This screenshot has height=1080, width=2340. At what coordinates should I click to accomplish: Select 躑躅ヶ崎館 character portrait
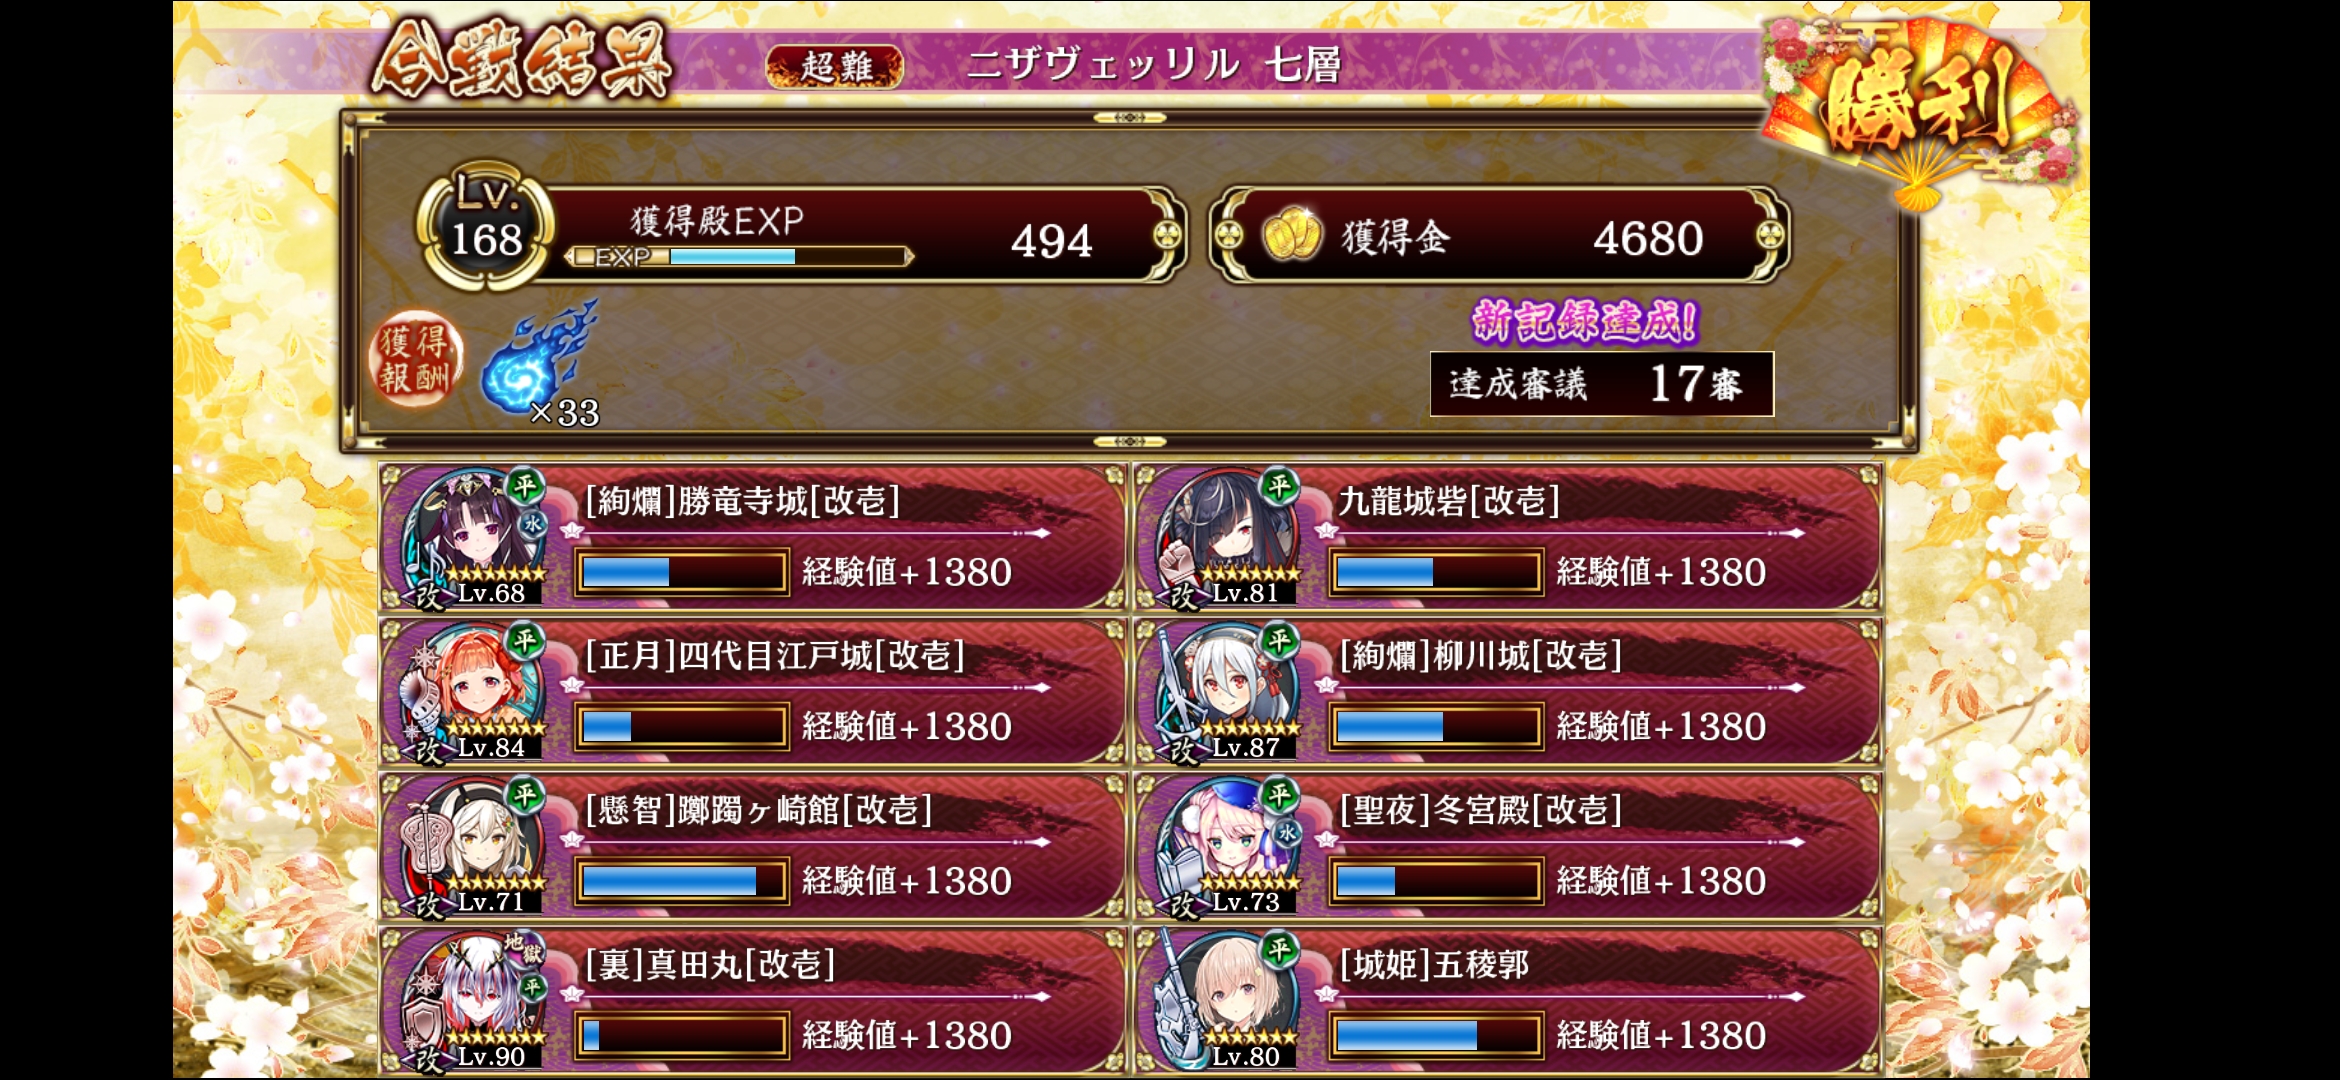click(475, 844)
